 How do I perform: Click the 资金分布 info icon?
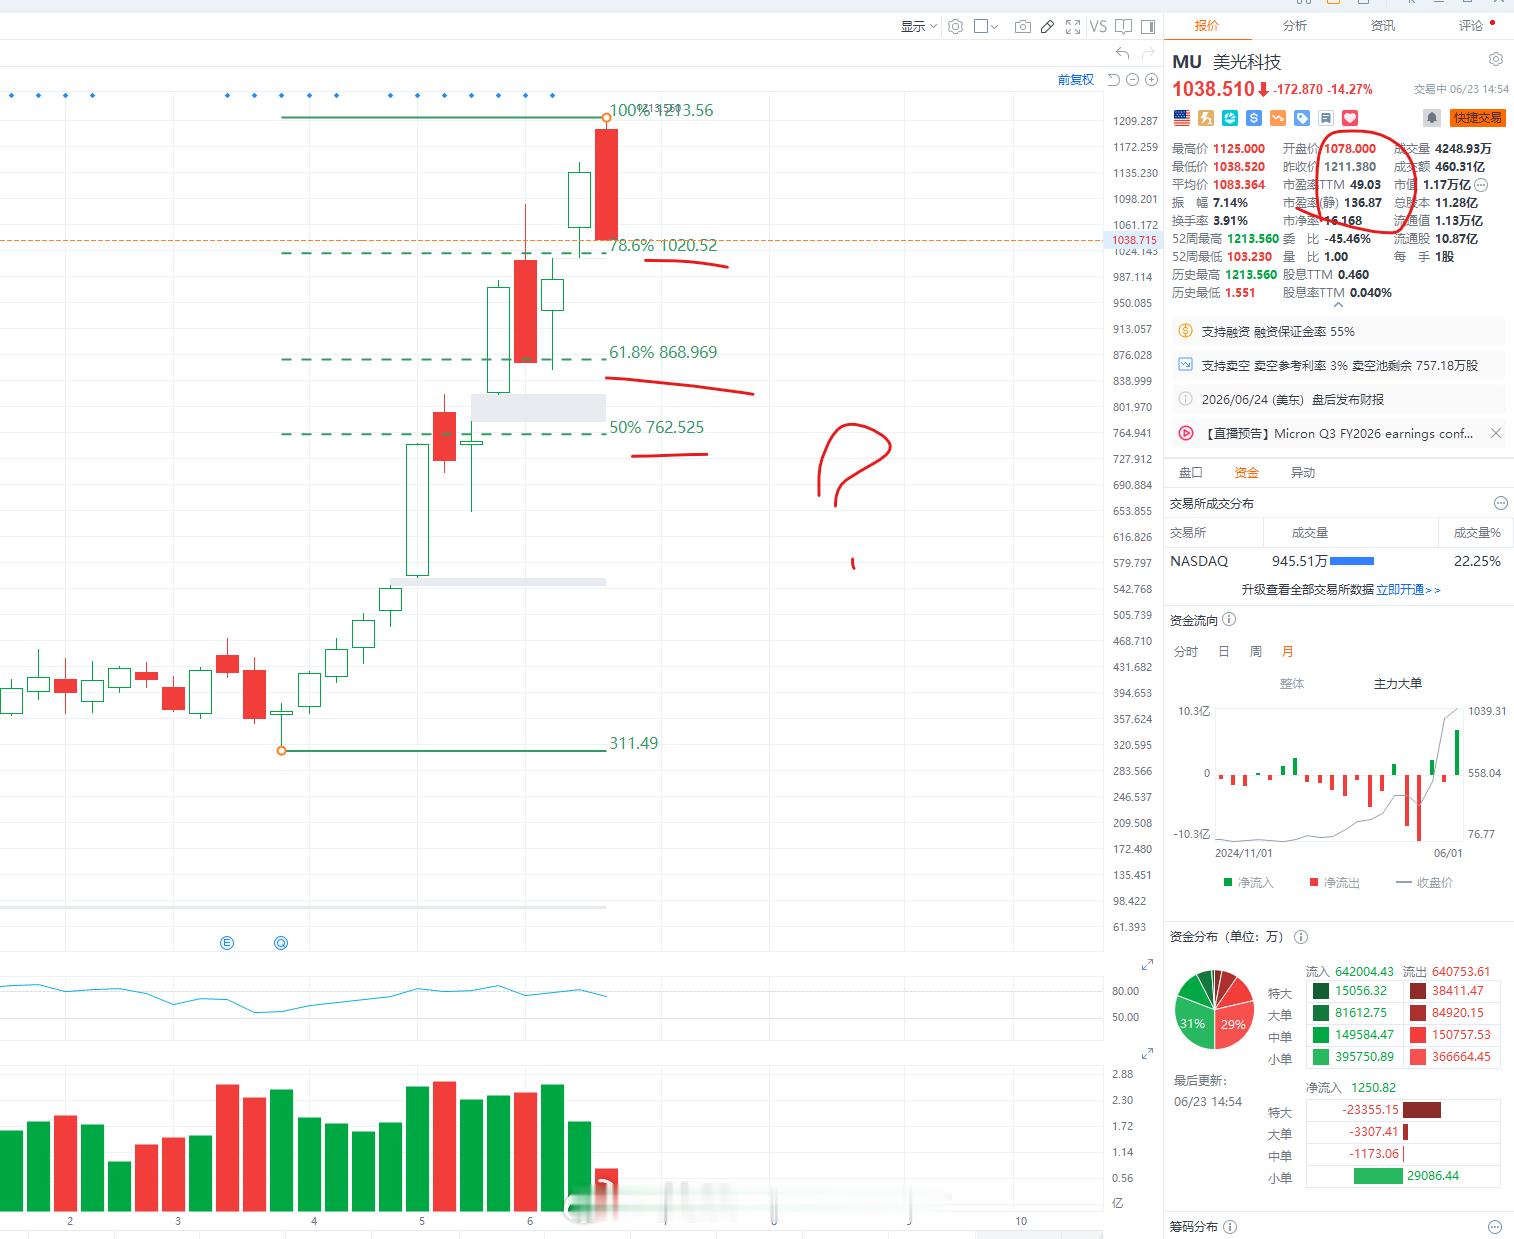point(1301,937)
